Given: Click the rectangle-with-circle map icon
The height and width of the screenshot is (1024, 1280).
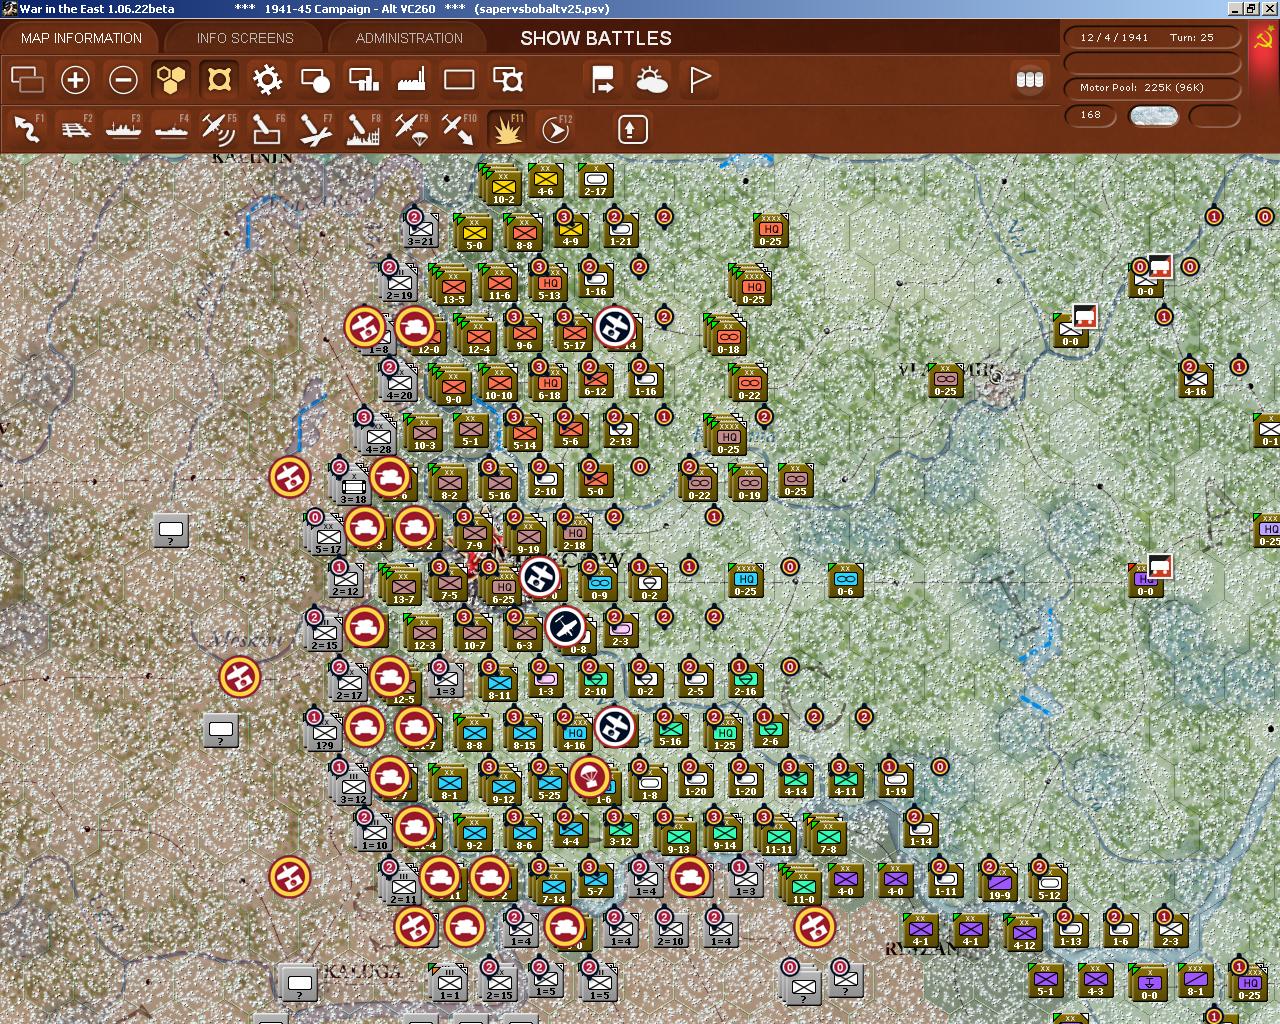Looking at the screenshot, I should coord(315,79).
